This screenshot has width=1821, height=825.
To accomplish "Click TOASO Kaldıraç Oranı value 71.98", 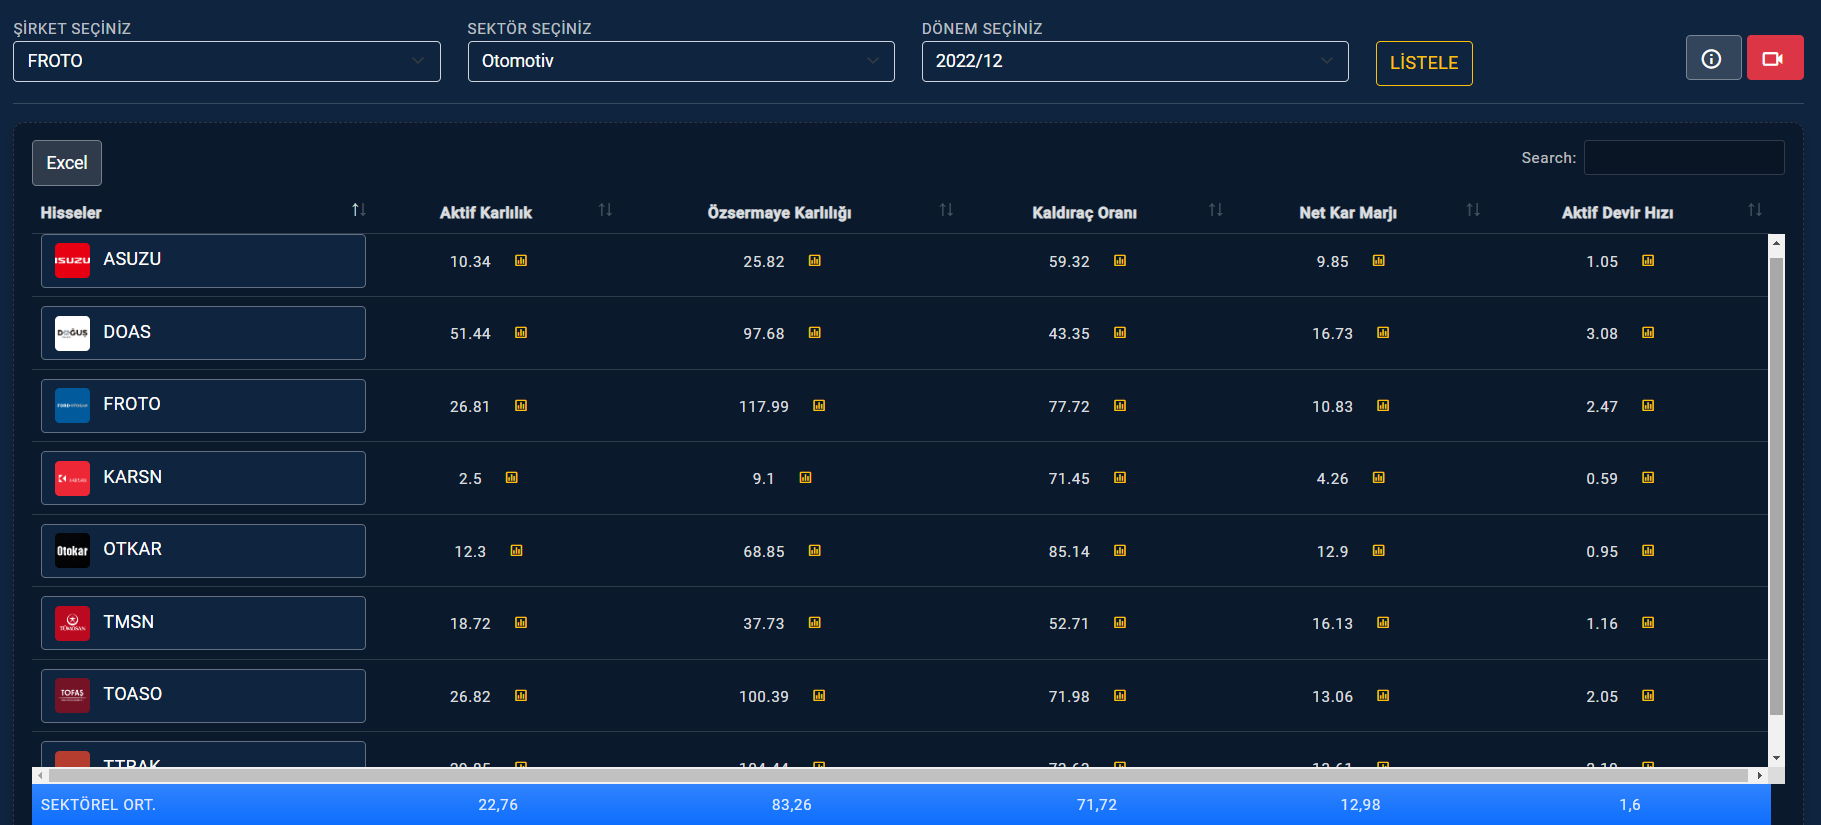I will pos(1069,697).
